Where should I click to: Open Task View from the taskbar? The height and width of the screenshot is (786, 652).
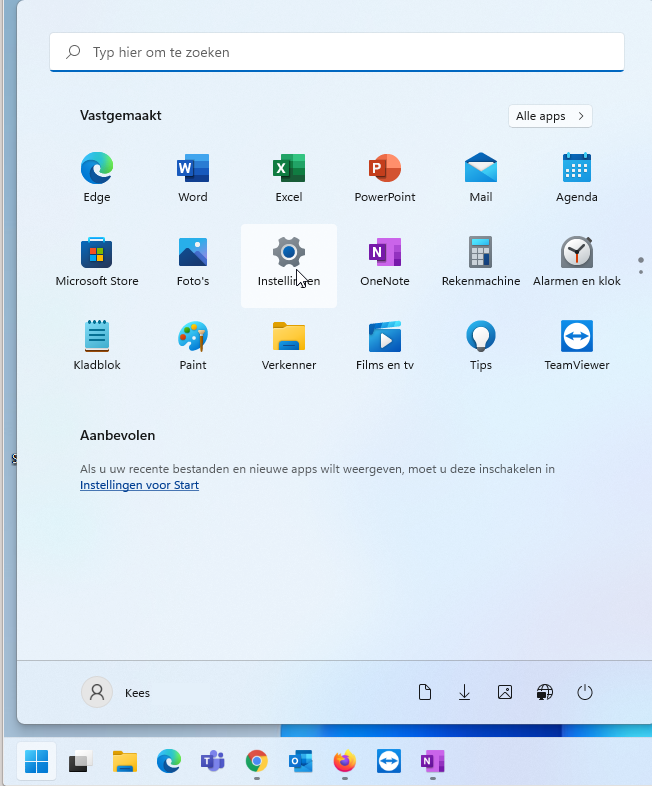80,761
